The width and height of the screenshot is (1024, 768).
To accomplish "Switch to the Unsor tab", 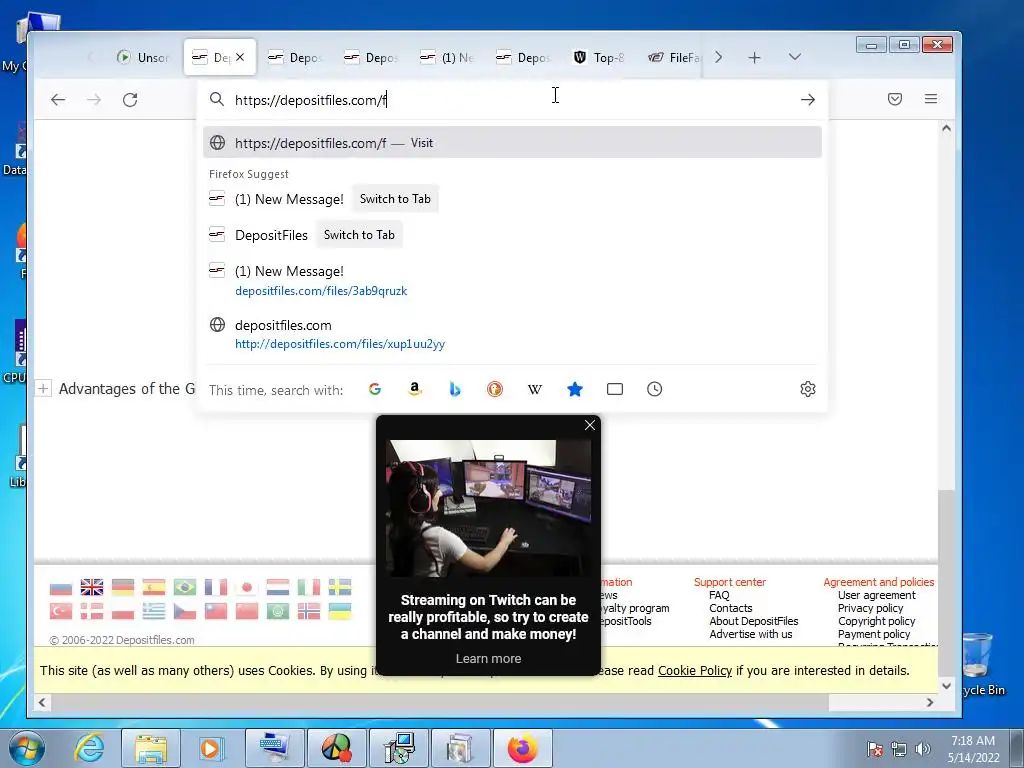I will point(143,57).
